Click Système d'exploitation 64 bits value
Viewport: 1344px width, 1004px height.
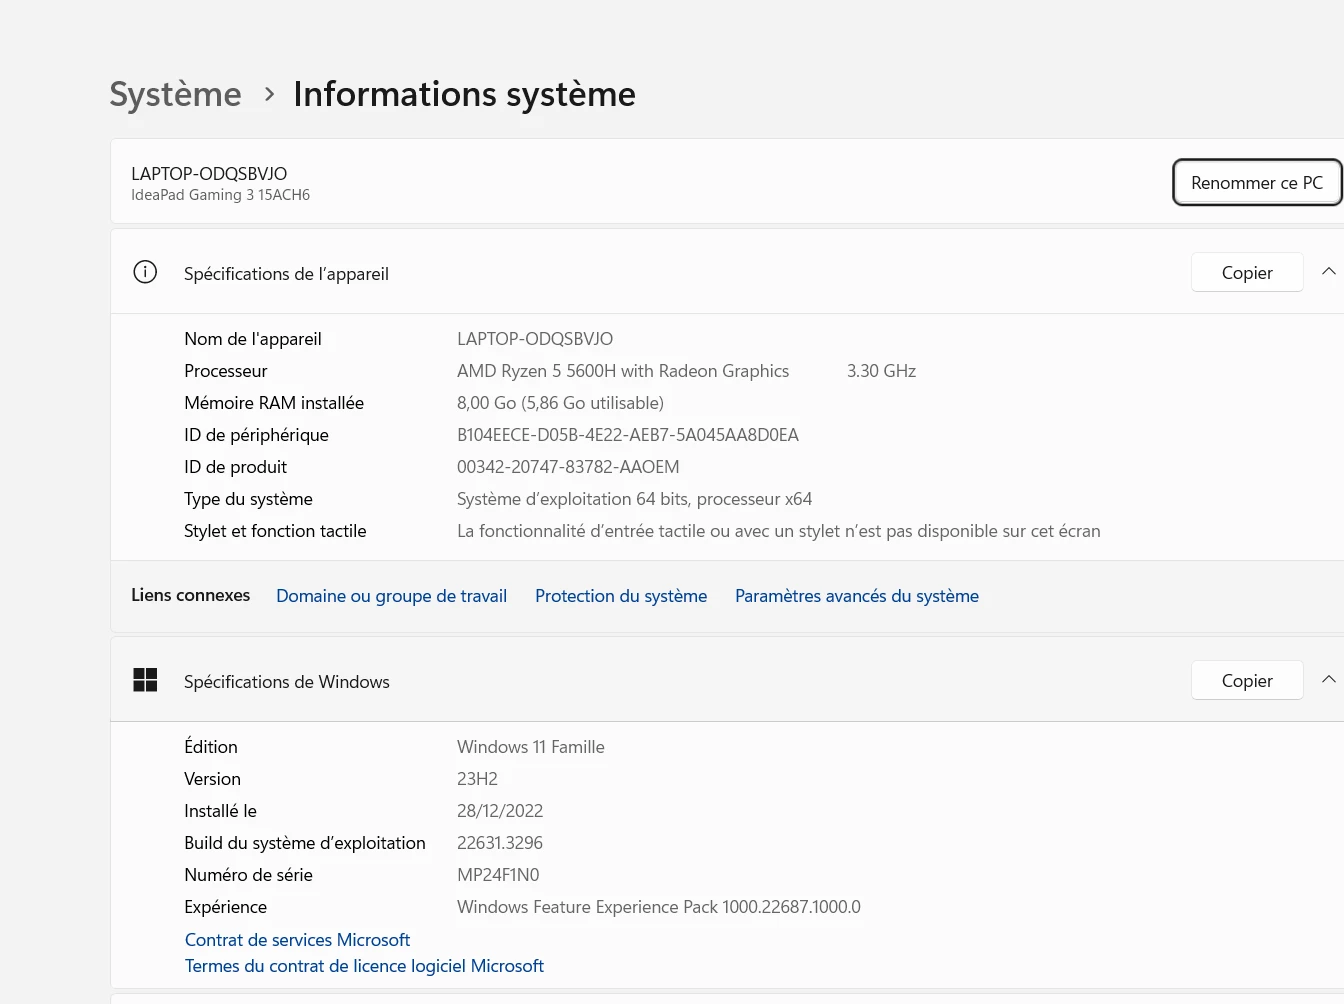click(x=634, y=499)
